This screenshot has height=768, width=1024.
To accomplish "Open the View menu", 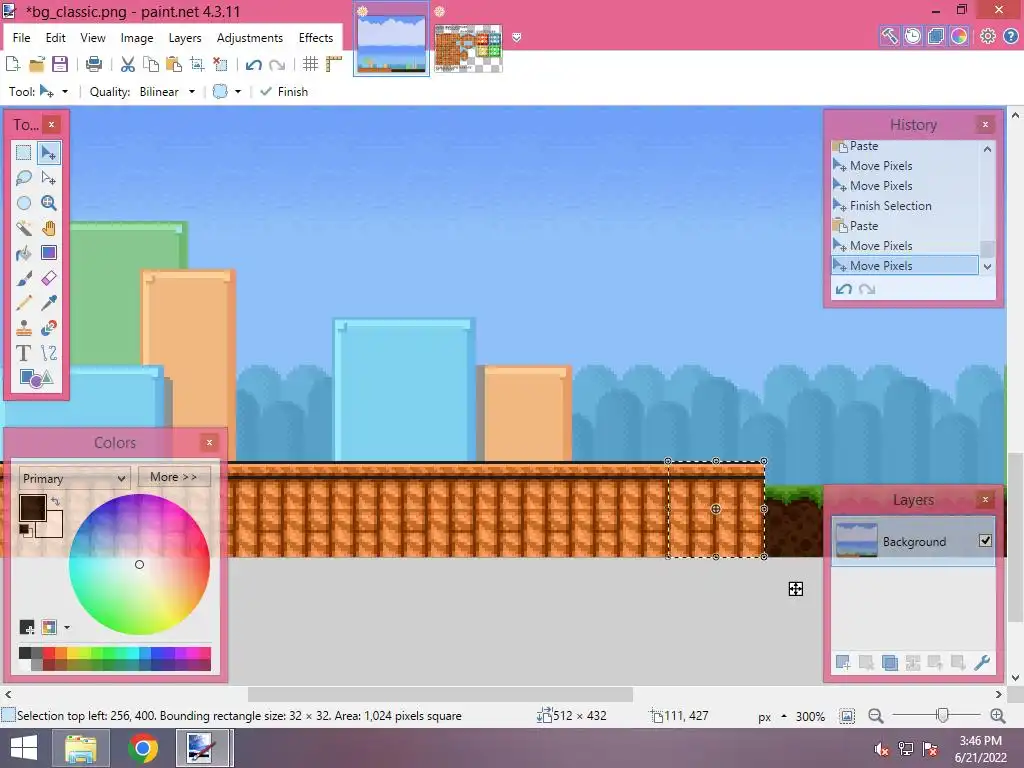I will 93,38.
